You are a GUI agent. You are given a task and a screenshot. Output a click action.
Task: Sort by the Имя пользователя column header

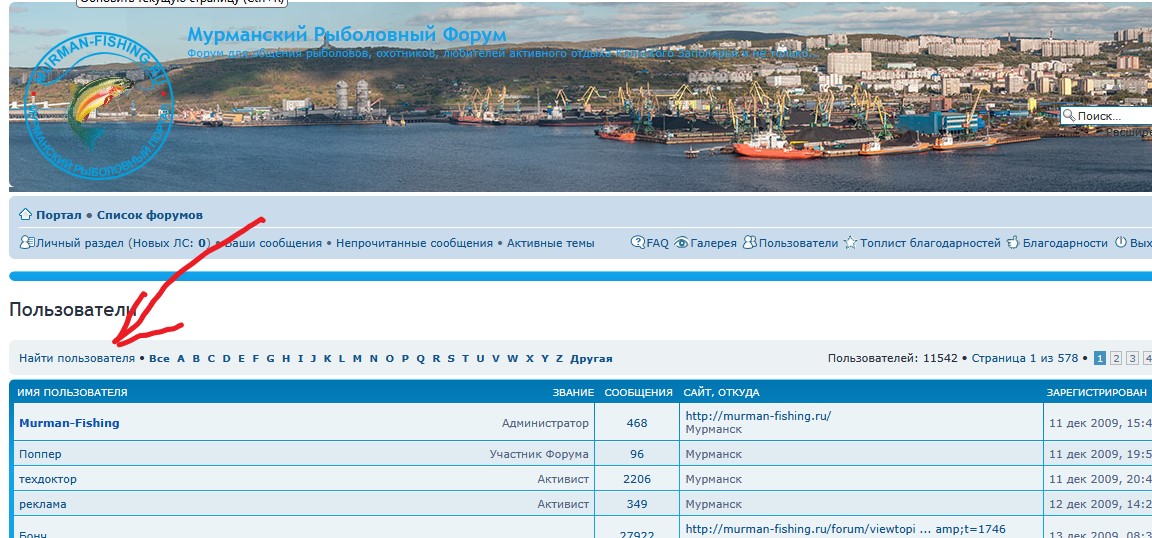click(x=72, y=393)
